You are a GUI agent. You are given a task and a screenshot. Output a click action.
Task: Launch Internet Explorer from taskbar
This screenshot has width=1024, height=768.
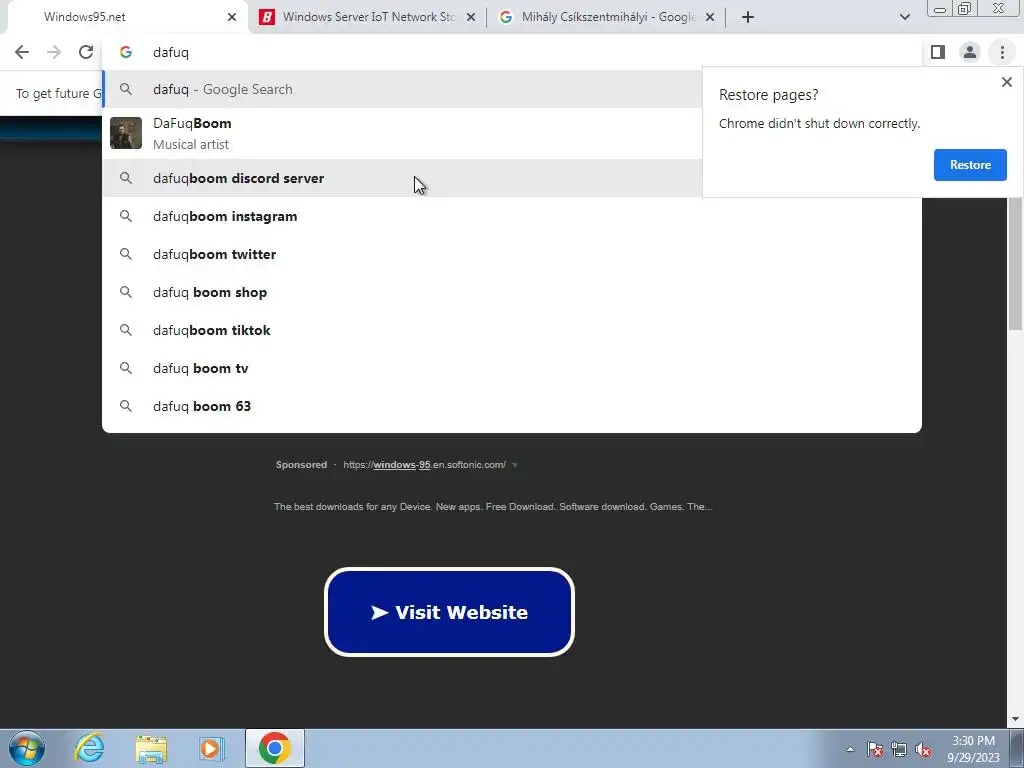[88, 748]
